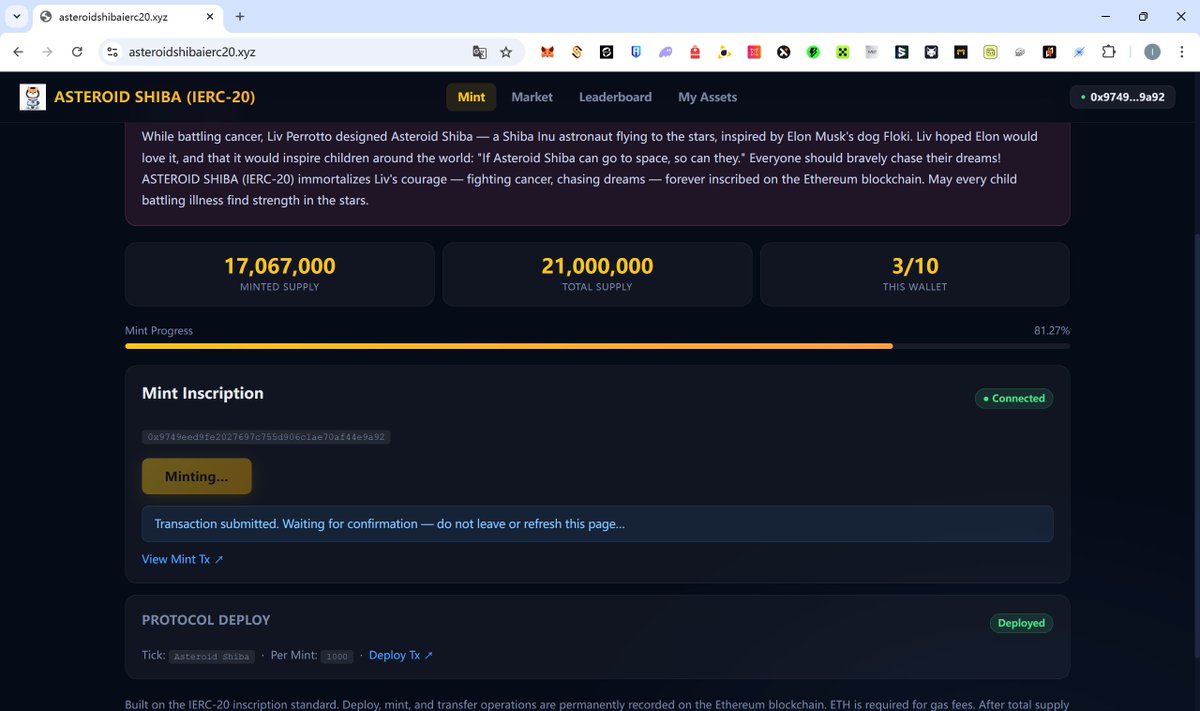Open the blue feather extension icon
The height and width of the screenshot is (711, 1200).
coord(1079,52)
